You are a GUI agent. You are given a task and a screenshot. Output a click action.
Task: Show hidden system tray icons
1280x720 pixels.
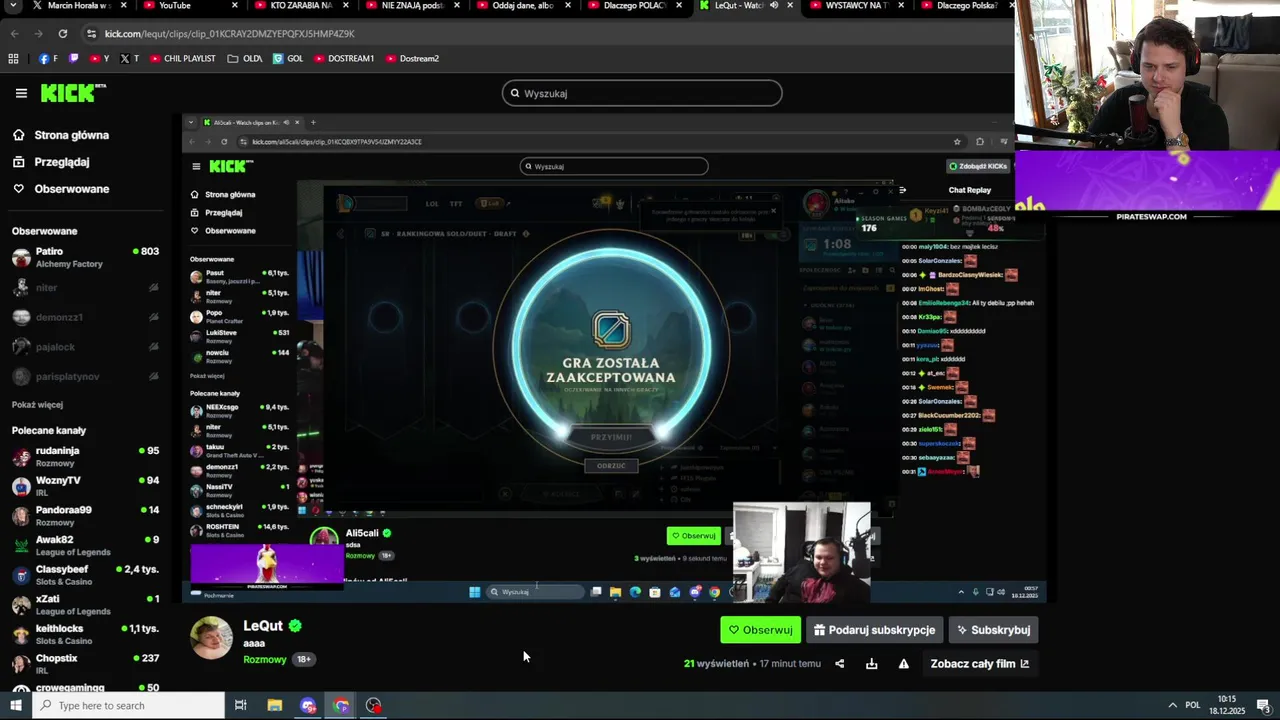coord(1172,705)
